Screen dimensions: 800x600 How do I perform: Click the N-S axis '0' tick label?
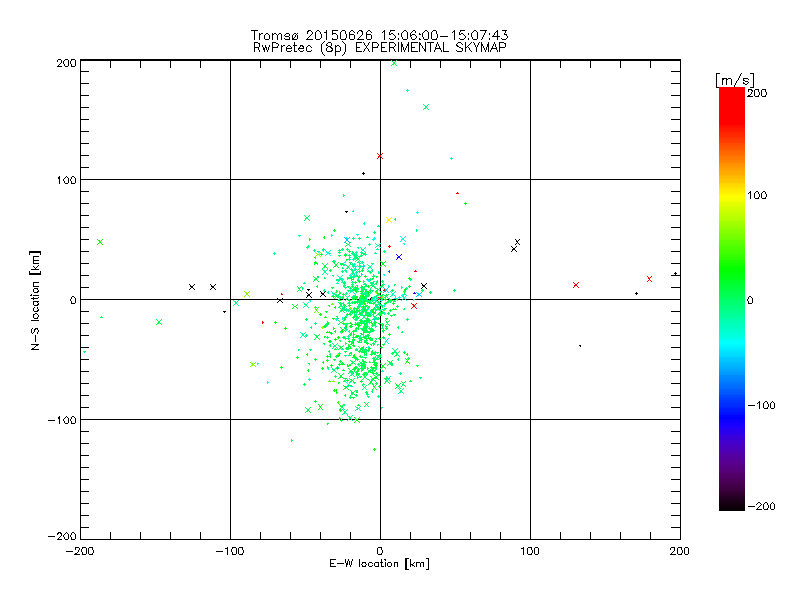point(73,300)
